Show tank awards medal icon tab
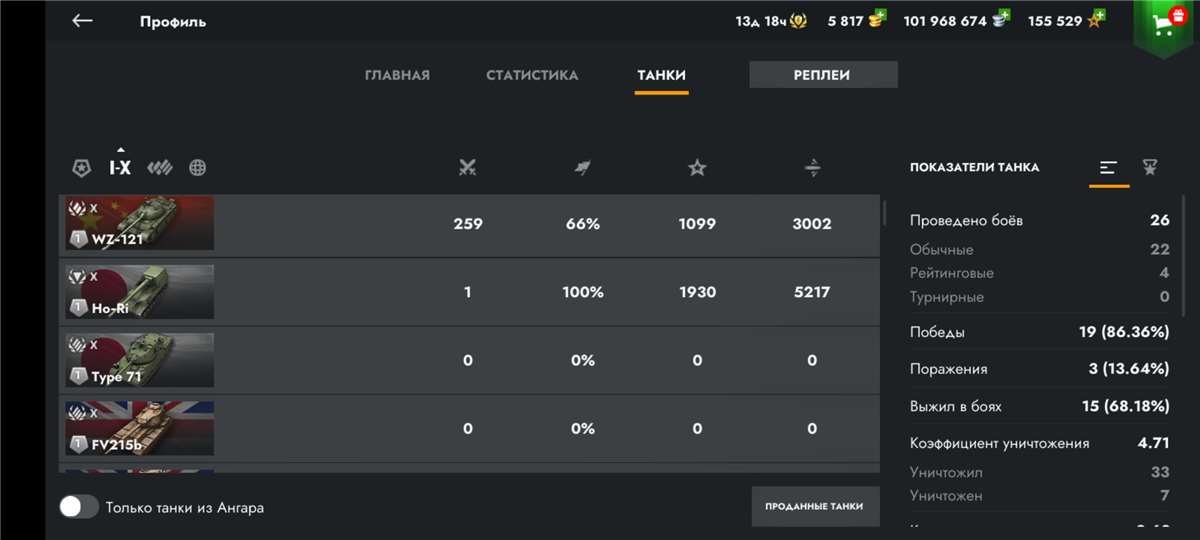 tap(1150, 168)
